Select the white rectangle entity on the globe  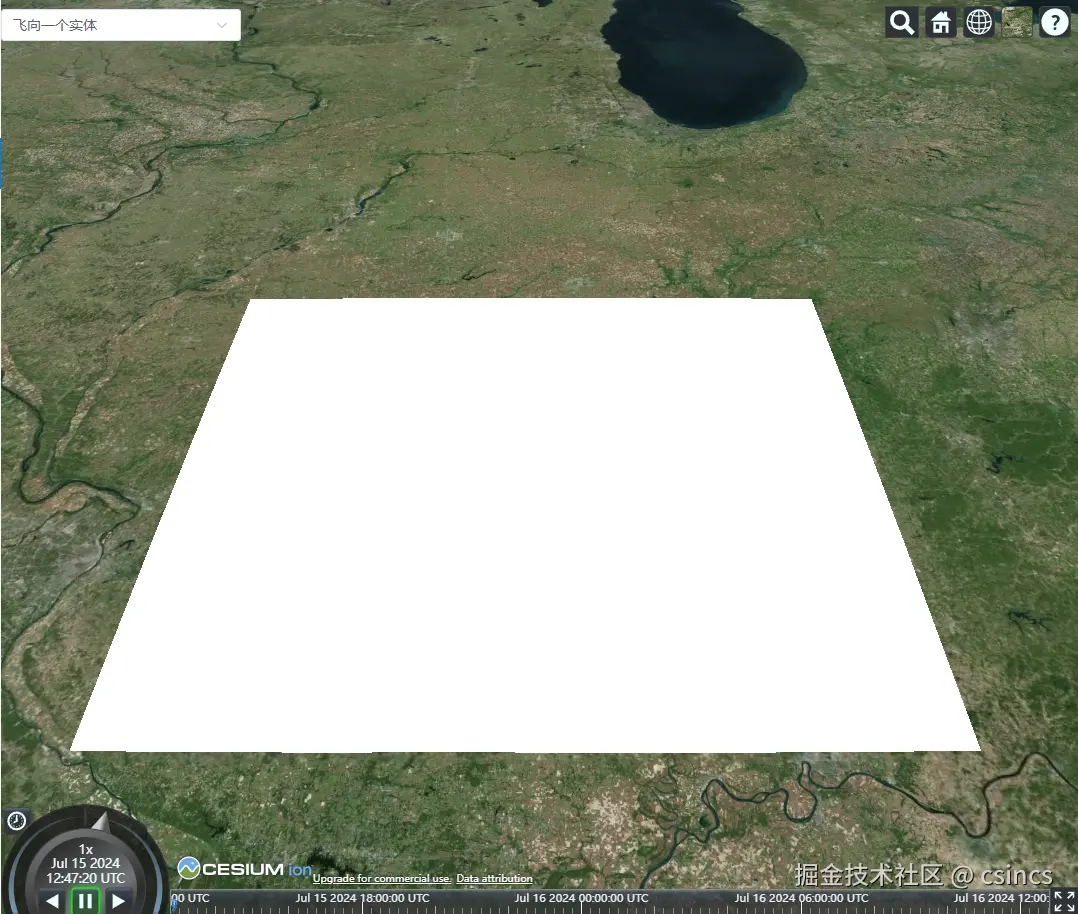[527, 525]
